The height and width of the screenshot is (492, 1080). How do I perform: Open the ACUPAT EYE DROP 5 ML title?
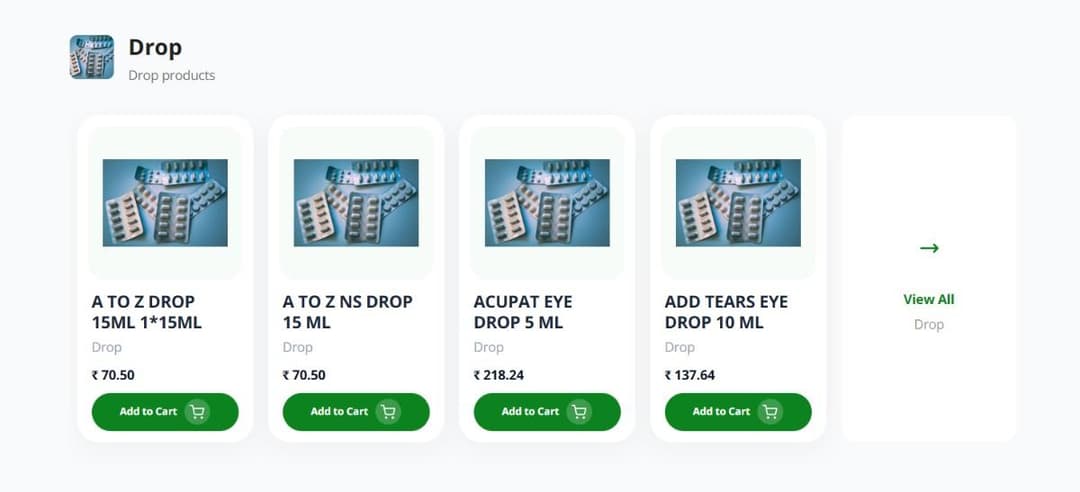[x=522, y=312]
